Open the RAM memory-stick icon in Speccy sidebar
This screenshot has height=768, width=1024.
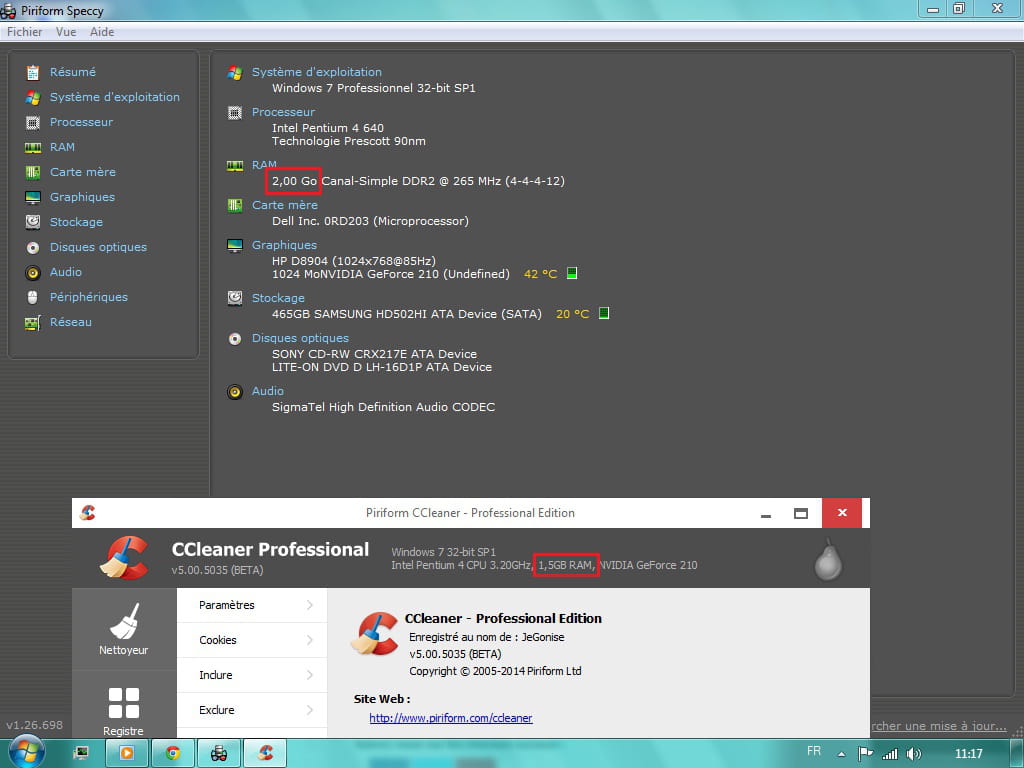pos(33,148)
